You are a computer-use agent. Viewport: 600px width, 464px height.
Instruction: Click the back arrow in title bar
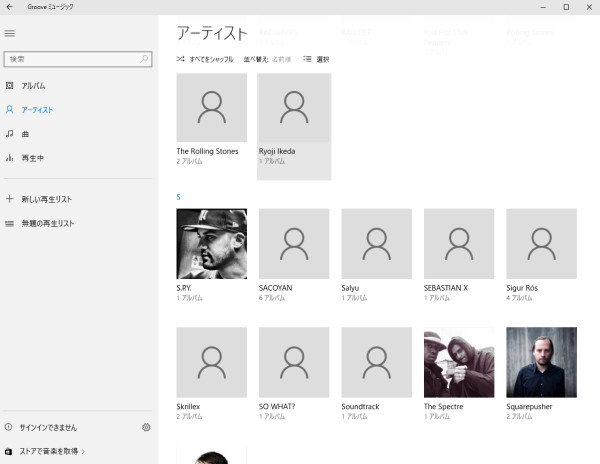click(x=10, y=7)
